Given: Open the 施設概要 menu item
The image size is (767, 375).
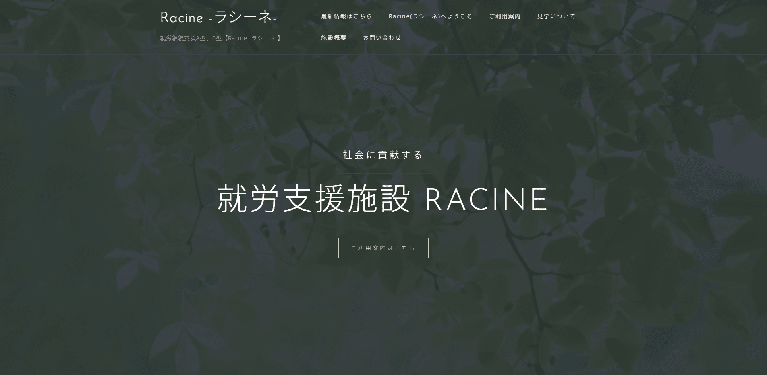Looking at the screenshot, I should (x=333, y=38).
